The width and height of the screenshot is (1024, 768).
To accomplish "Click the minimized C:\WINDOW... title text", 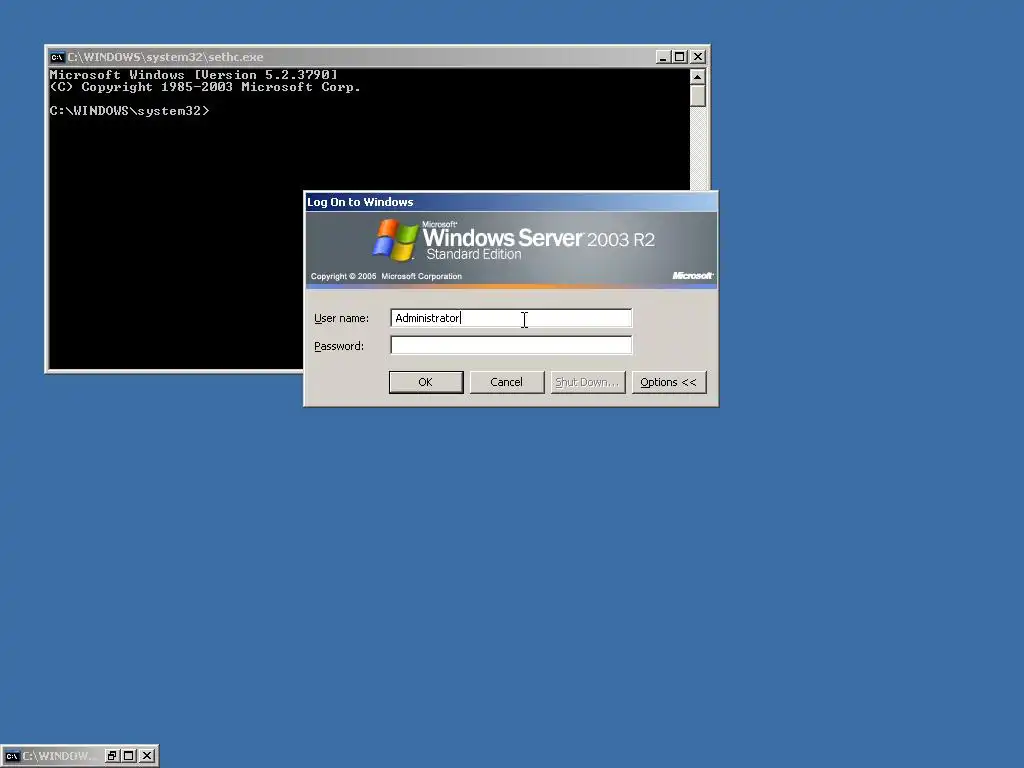I will 57,756.
